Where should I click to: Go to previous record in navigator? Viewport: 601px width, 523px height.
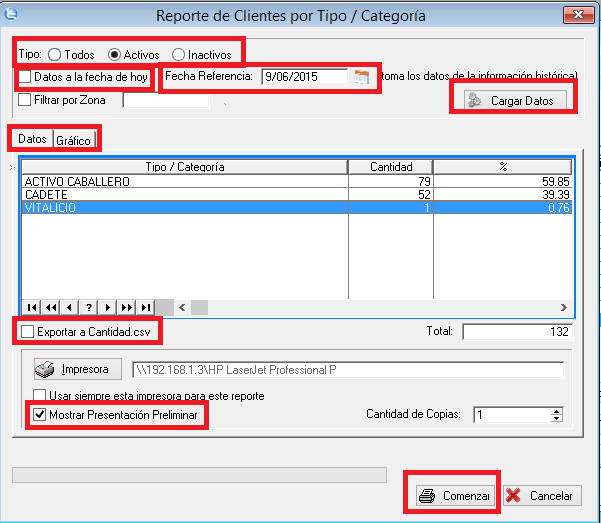70,307
